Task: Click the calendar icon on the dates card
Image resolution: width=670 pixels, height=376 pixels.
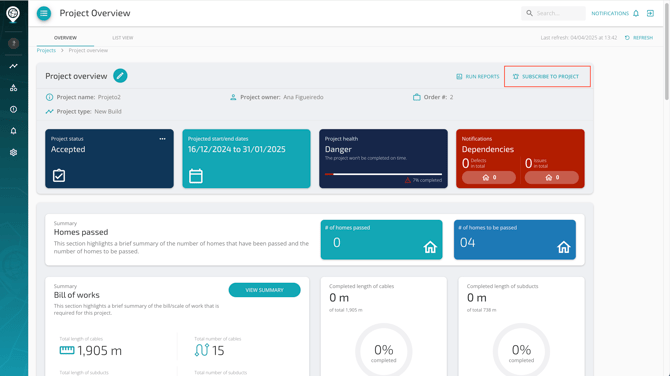Action: (196, 176)
